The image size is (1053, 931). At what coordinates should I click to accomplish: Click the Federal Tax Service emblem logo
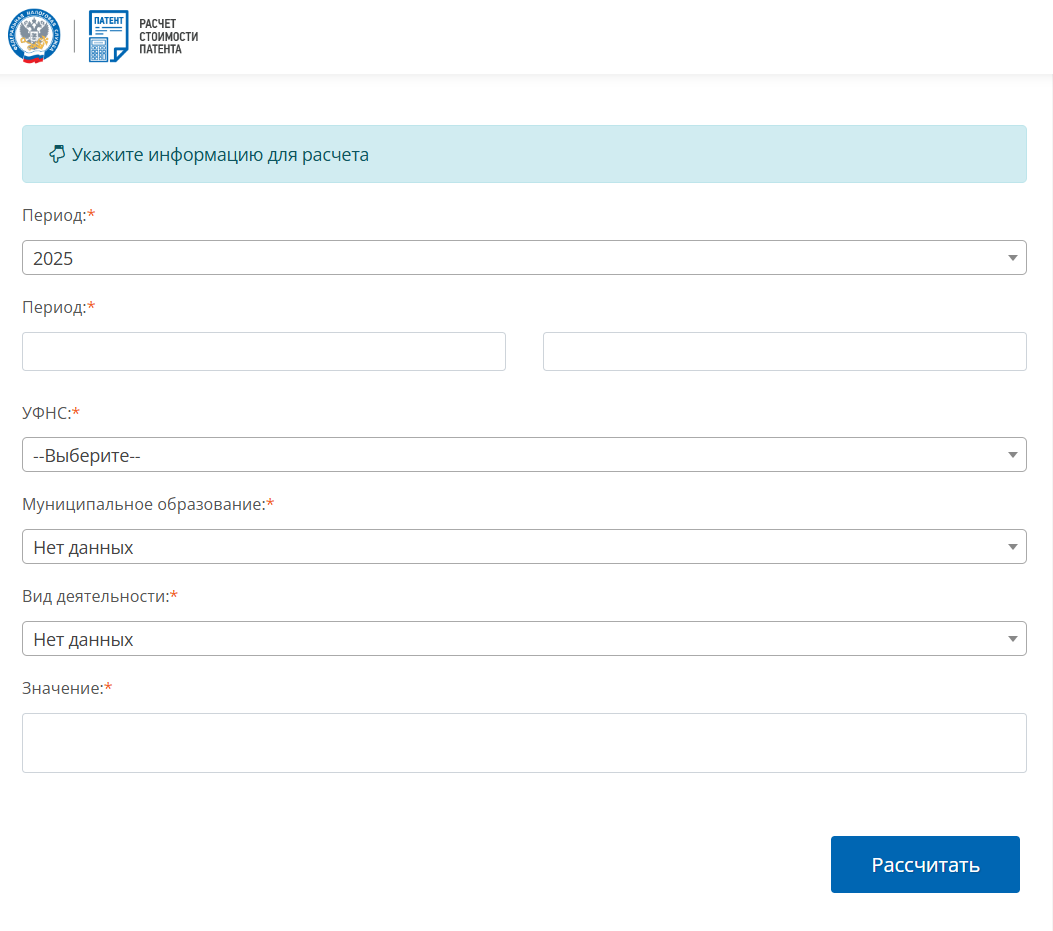point(34,36)
